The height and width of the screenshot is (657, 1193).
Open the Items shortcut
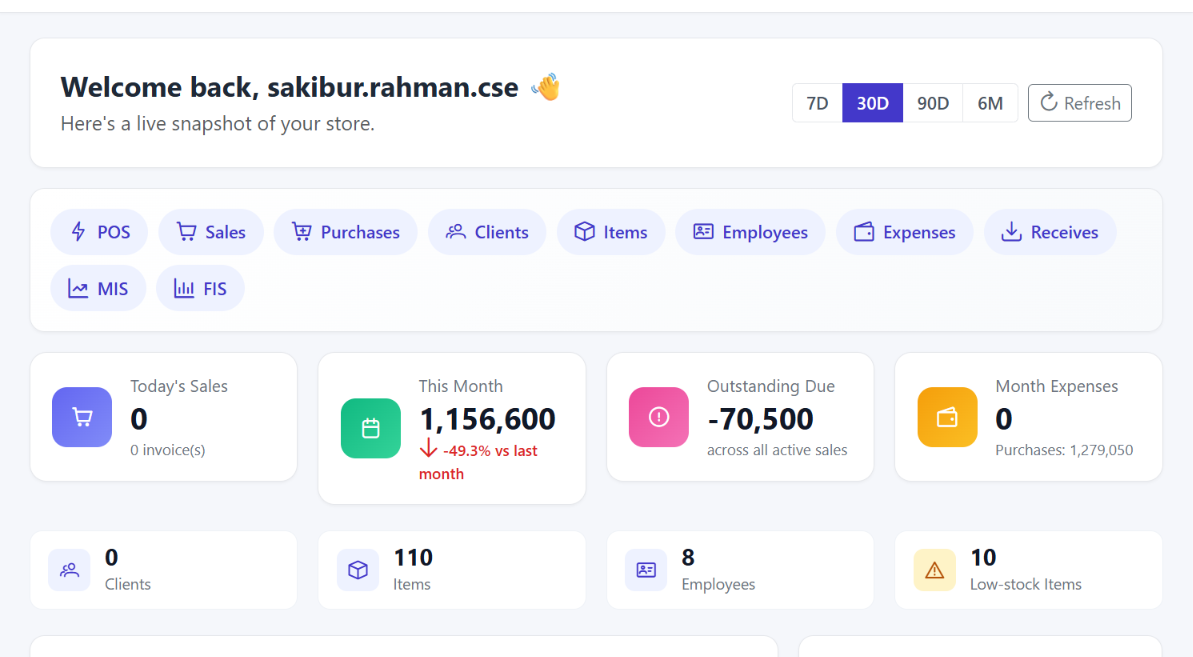[611, 232]
